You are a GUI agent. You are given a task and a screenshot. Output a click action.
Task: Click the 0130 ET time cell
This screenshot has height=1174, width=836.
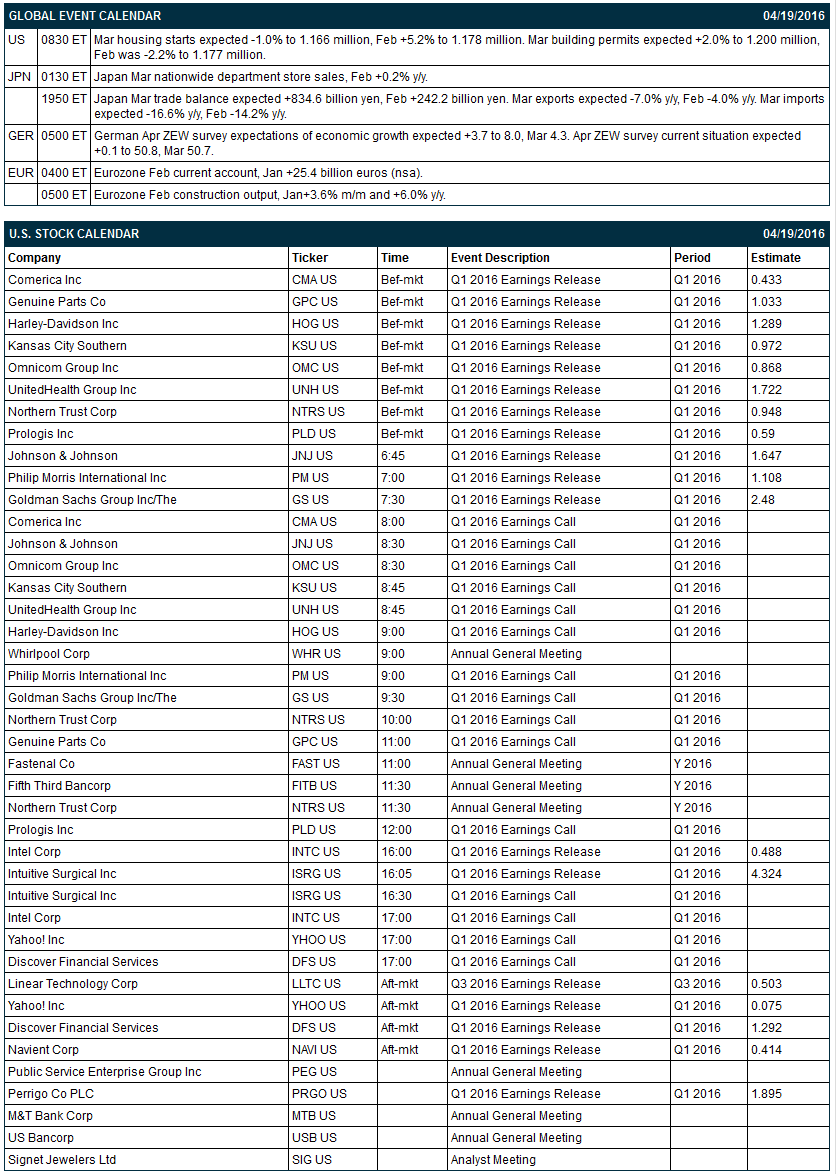pyautogui.click(x=64, y=76)
